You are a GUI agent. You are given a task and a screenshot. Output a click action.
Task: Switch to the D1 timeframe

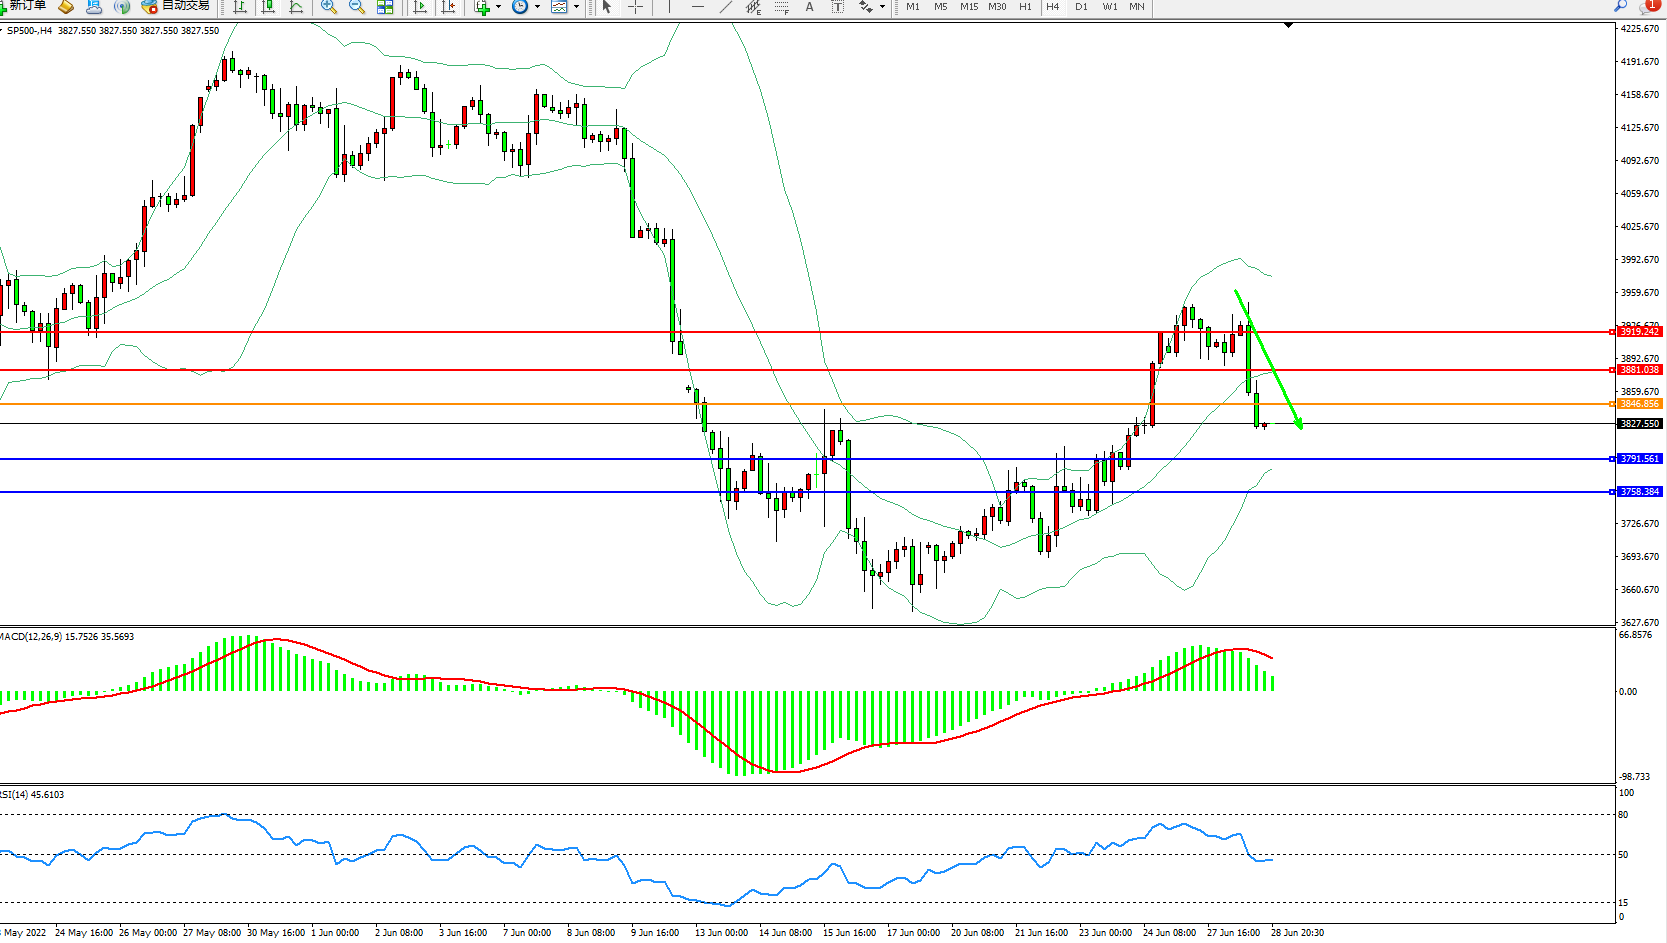click(1081, 7)
